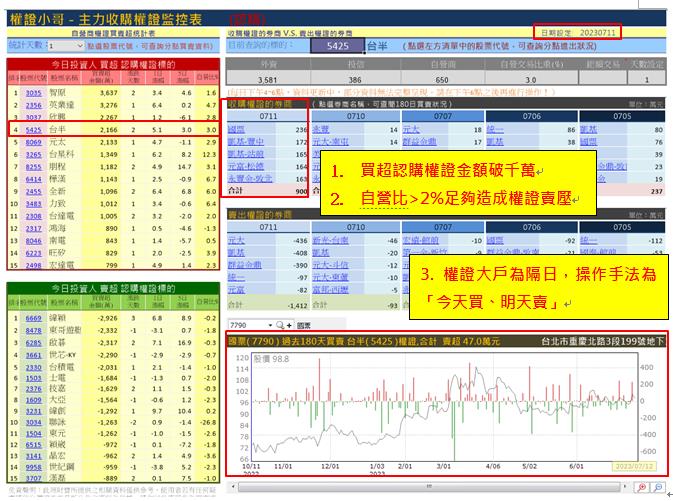
Task: Open stock code 2455 全新 link
Action: (x=33, y=191)
